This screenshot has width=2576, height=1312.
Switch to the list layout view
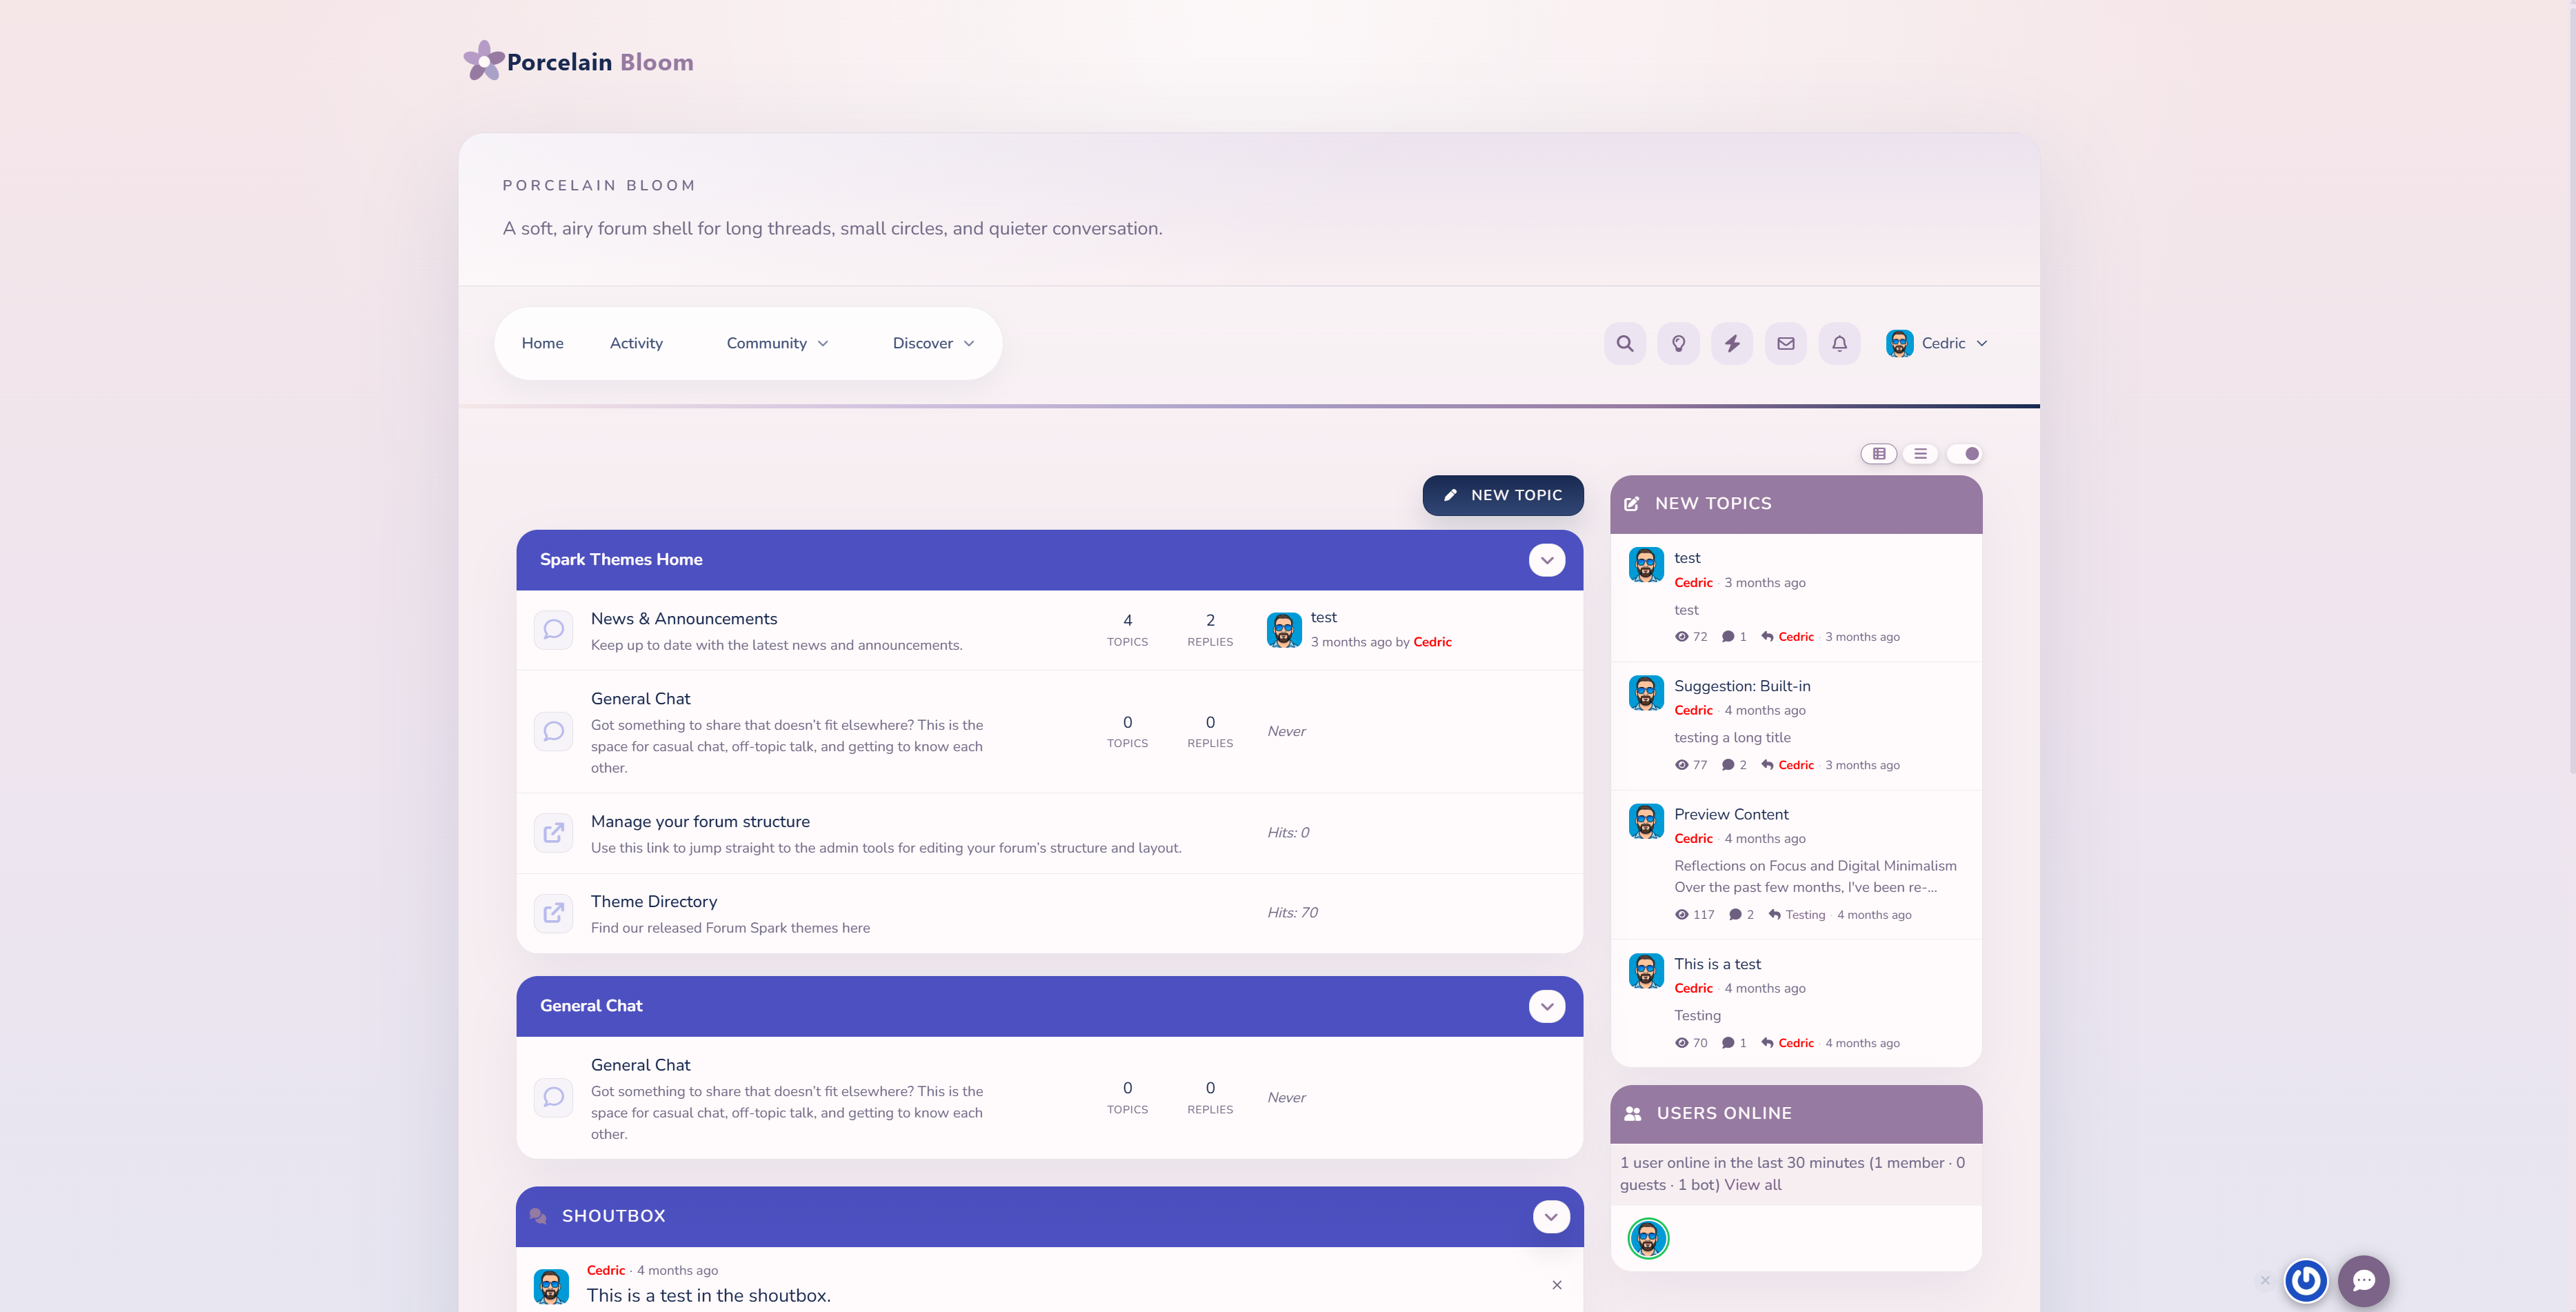point(1921,454)
